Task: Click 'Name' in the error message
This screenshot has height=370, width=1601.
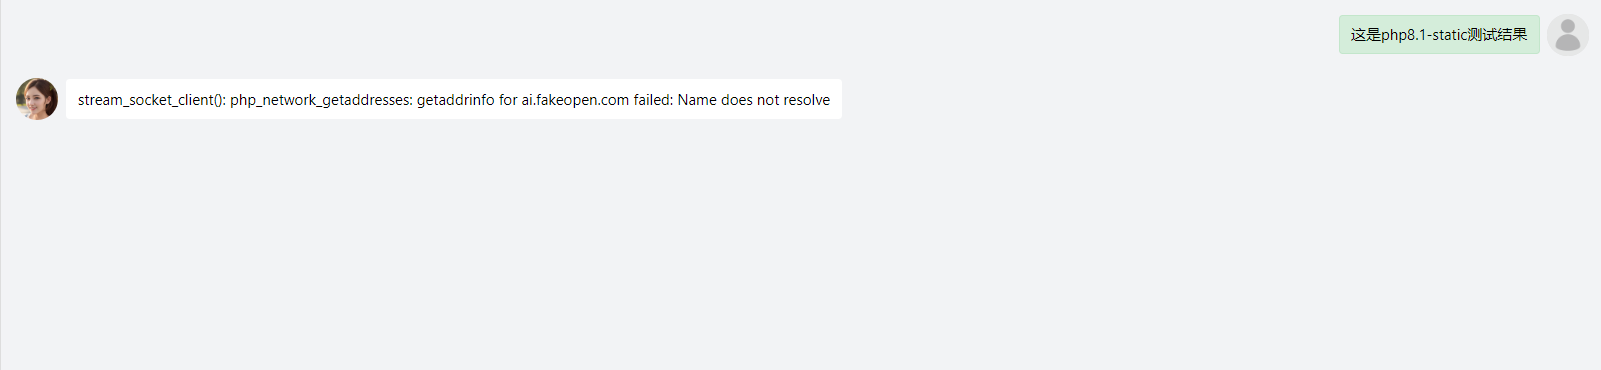Action: [x=697, y=100]
